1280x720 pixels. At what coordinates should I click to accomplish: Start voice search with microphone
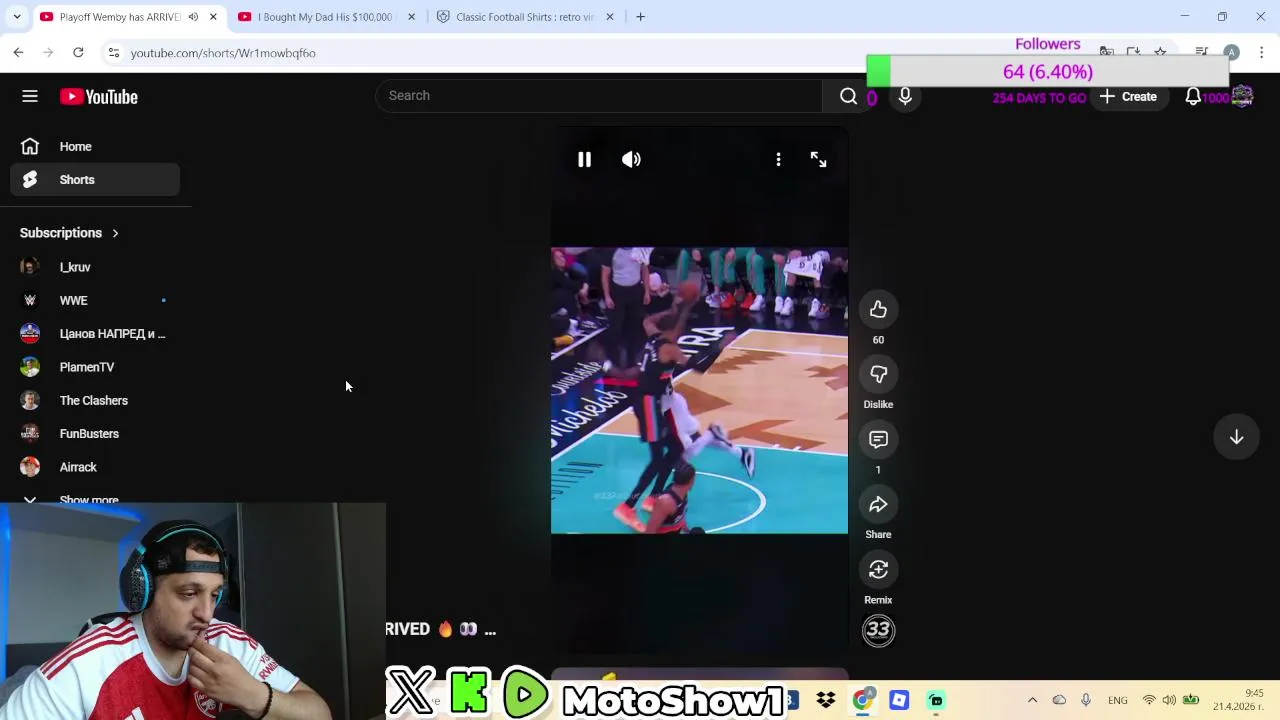[905, 96]
